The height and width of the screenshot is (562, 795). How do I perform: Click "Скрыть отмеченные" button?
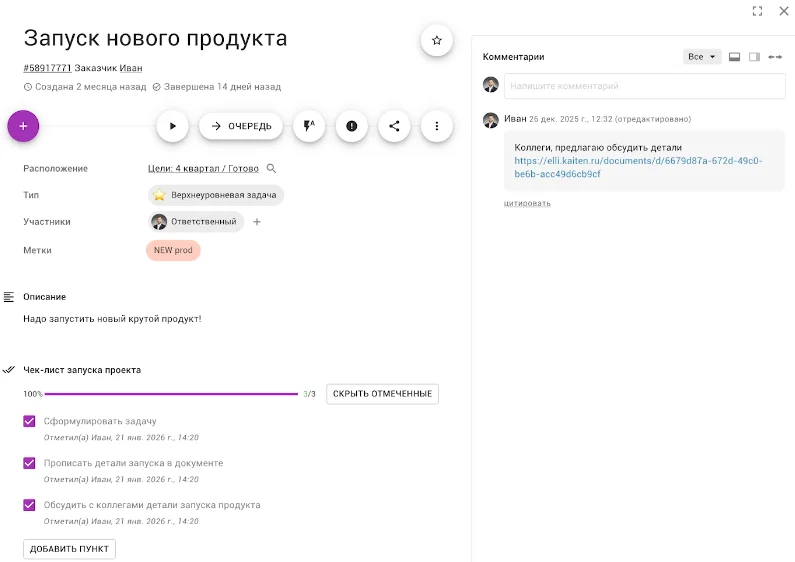[x=382, y=394]
